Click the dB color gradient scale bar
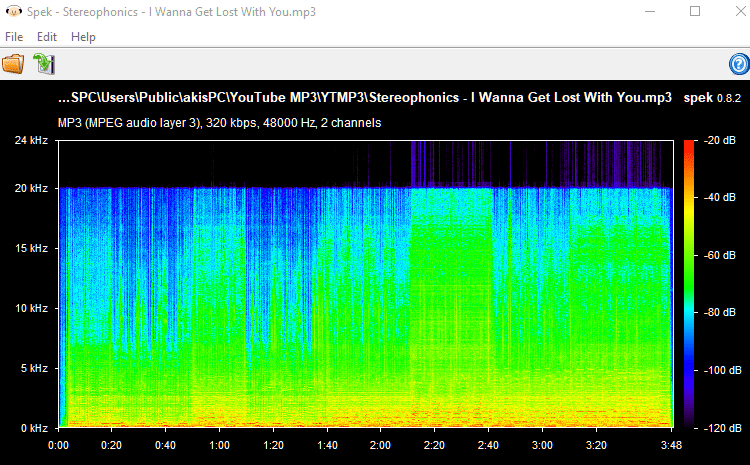 point(689,284)
